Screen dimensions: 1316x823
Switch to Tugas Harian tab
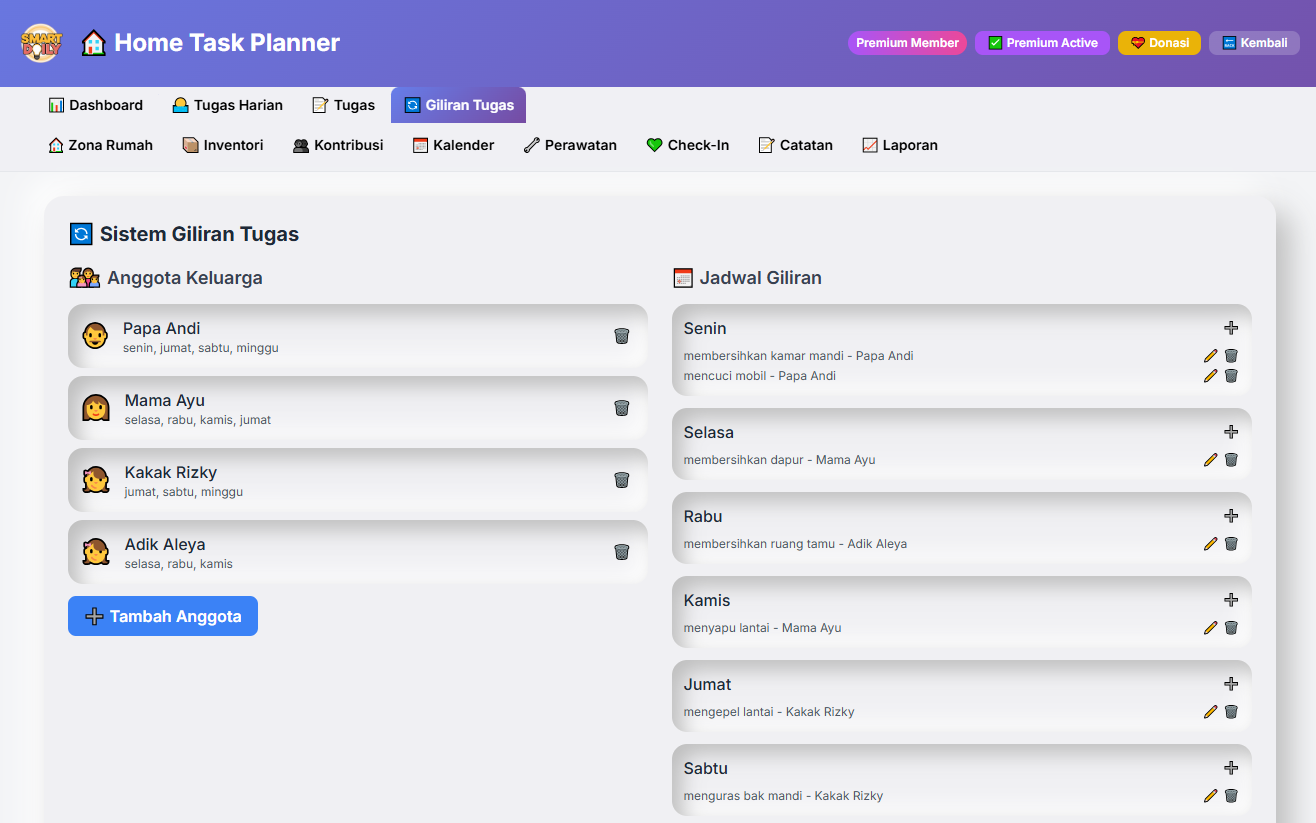pyautogui.click(x=227, y=105)
